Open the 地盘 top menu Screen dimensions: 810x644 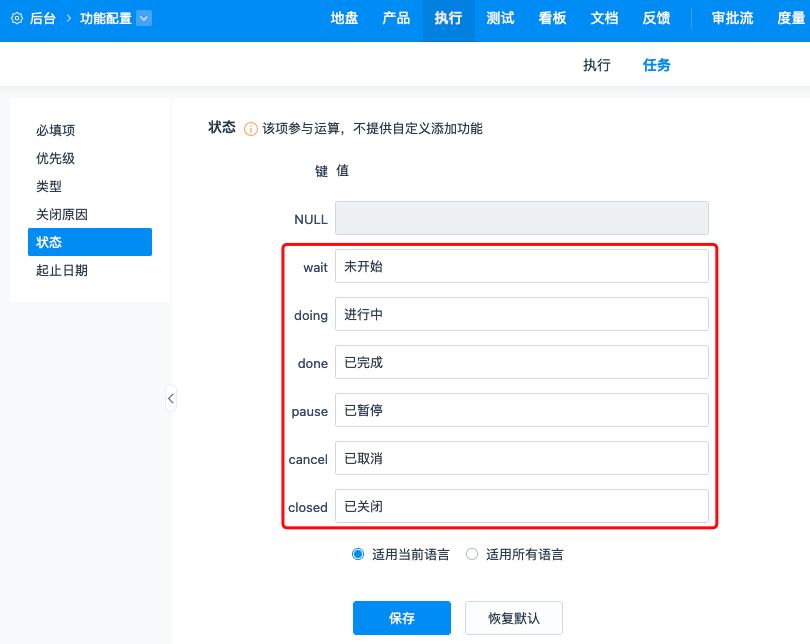click(x=345, y=19)
